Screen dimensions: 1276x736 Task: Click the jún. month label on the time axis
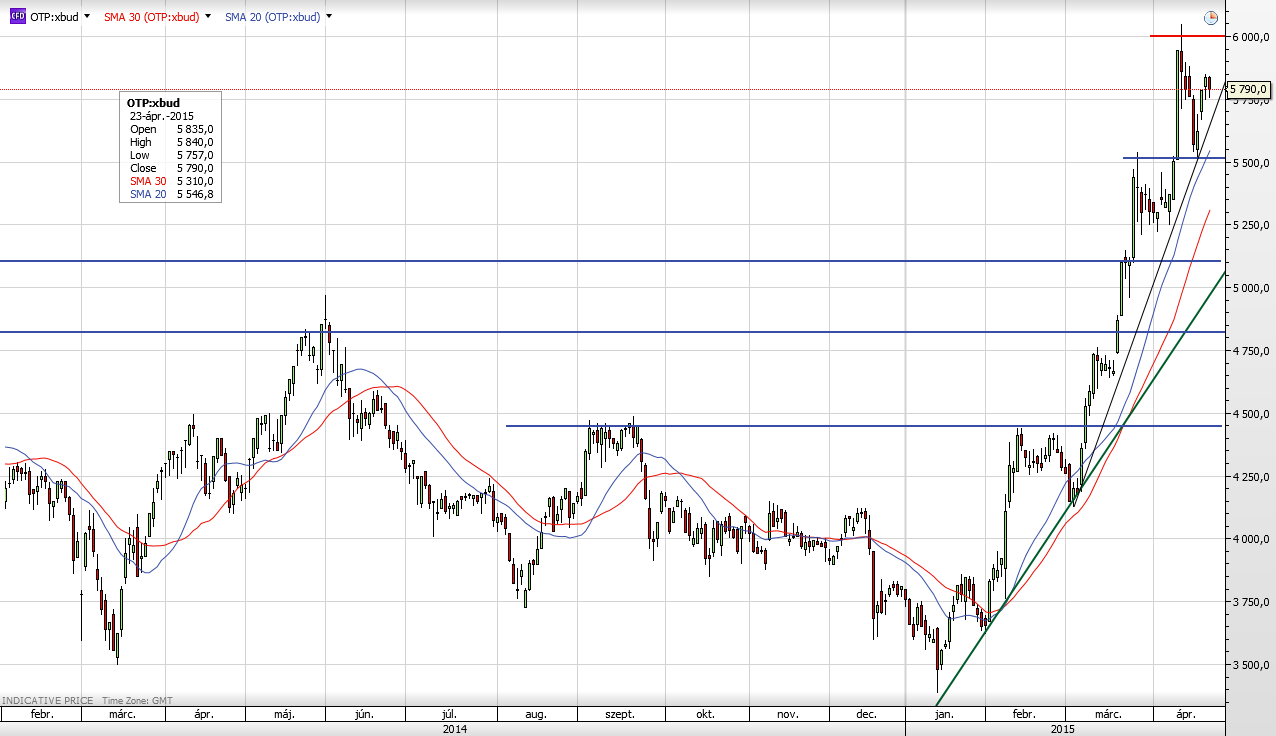tap(364, 715)
